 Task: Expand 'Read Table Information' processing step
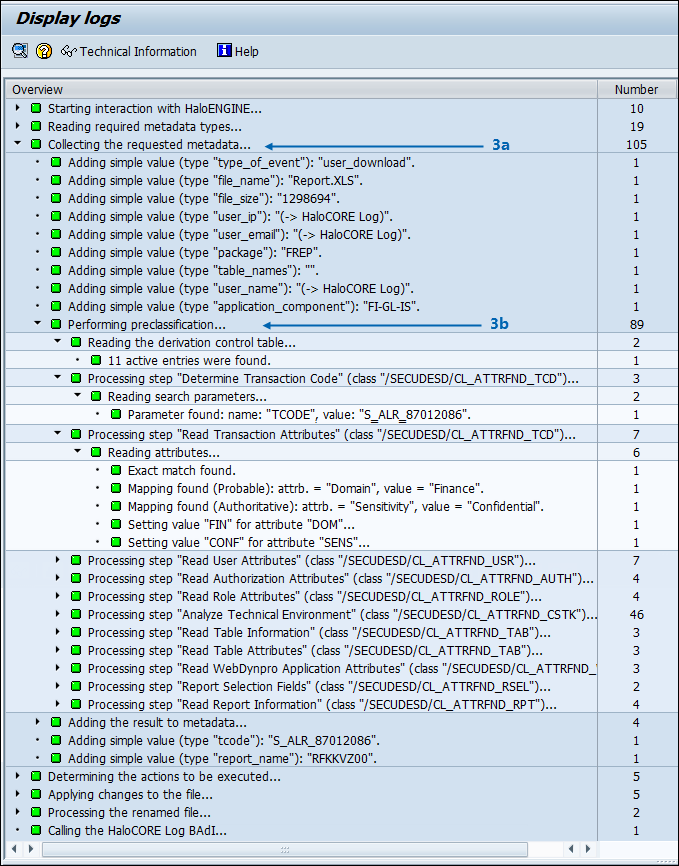pos(57,632)
